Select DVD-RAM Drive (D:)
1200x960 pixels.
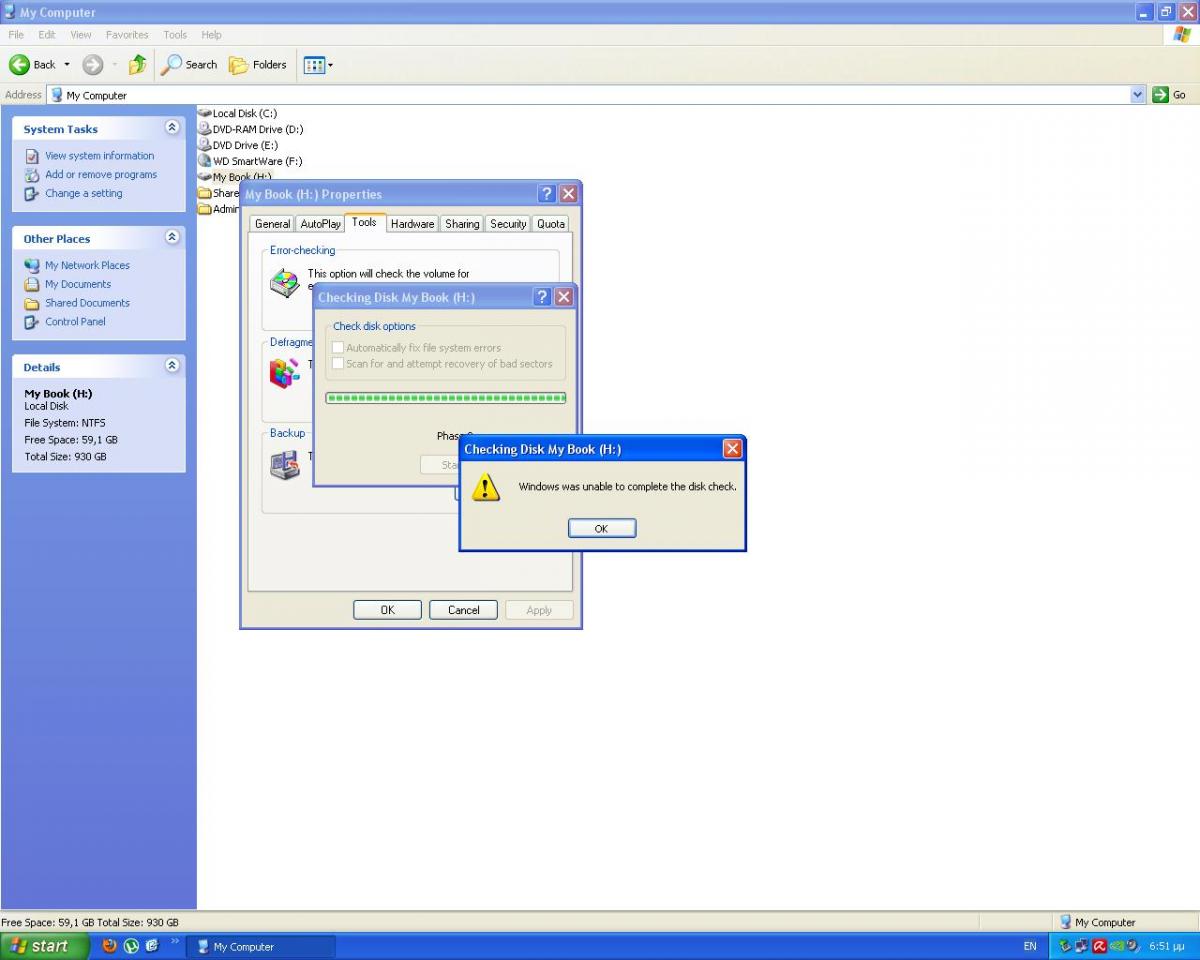[251, 129]
